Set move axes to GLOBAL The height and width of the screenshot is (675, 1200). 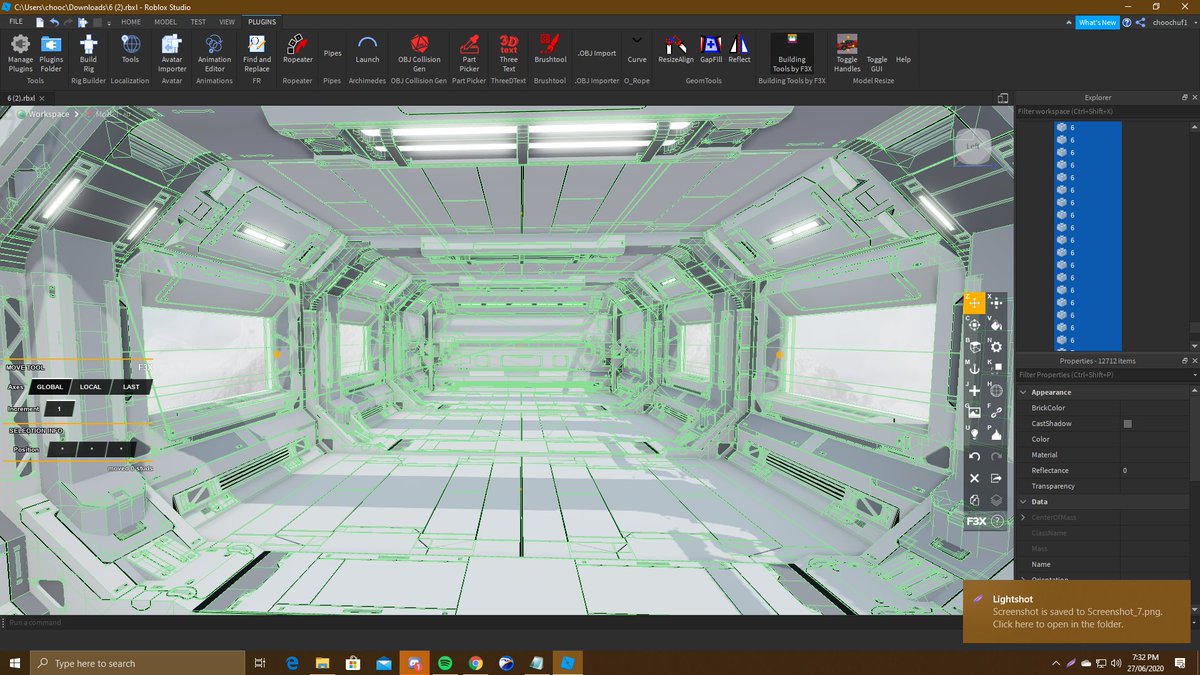coord(49,387)
